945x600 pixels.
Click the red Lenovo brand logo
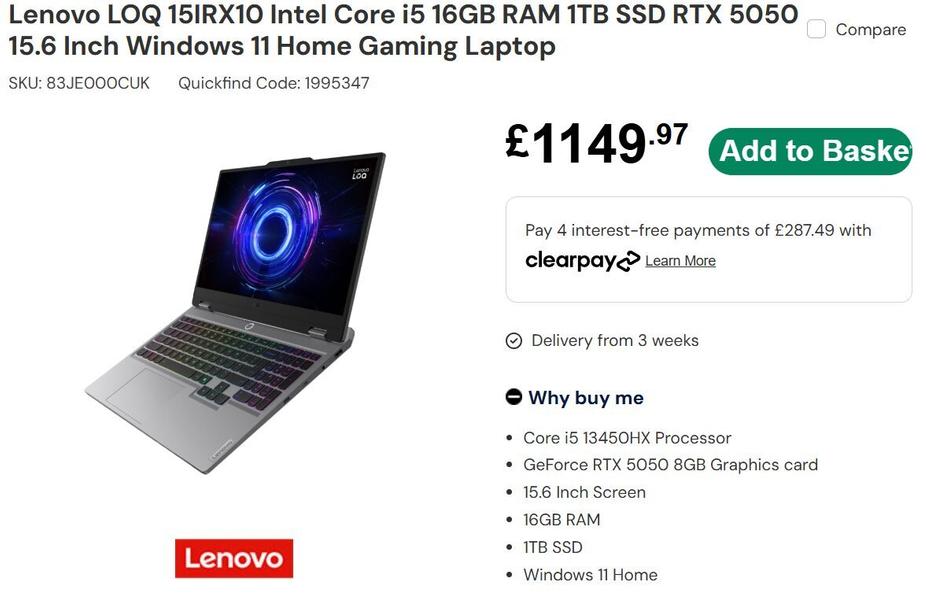(234, 558)
